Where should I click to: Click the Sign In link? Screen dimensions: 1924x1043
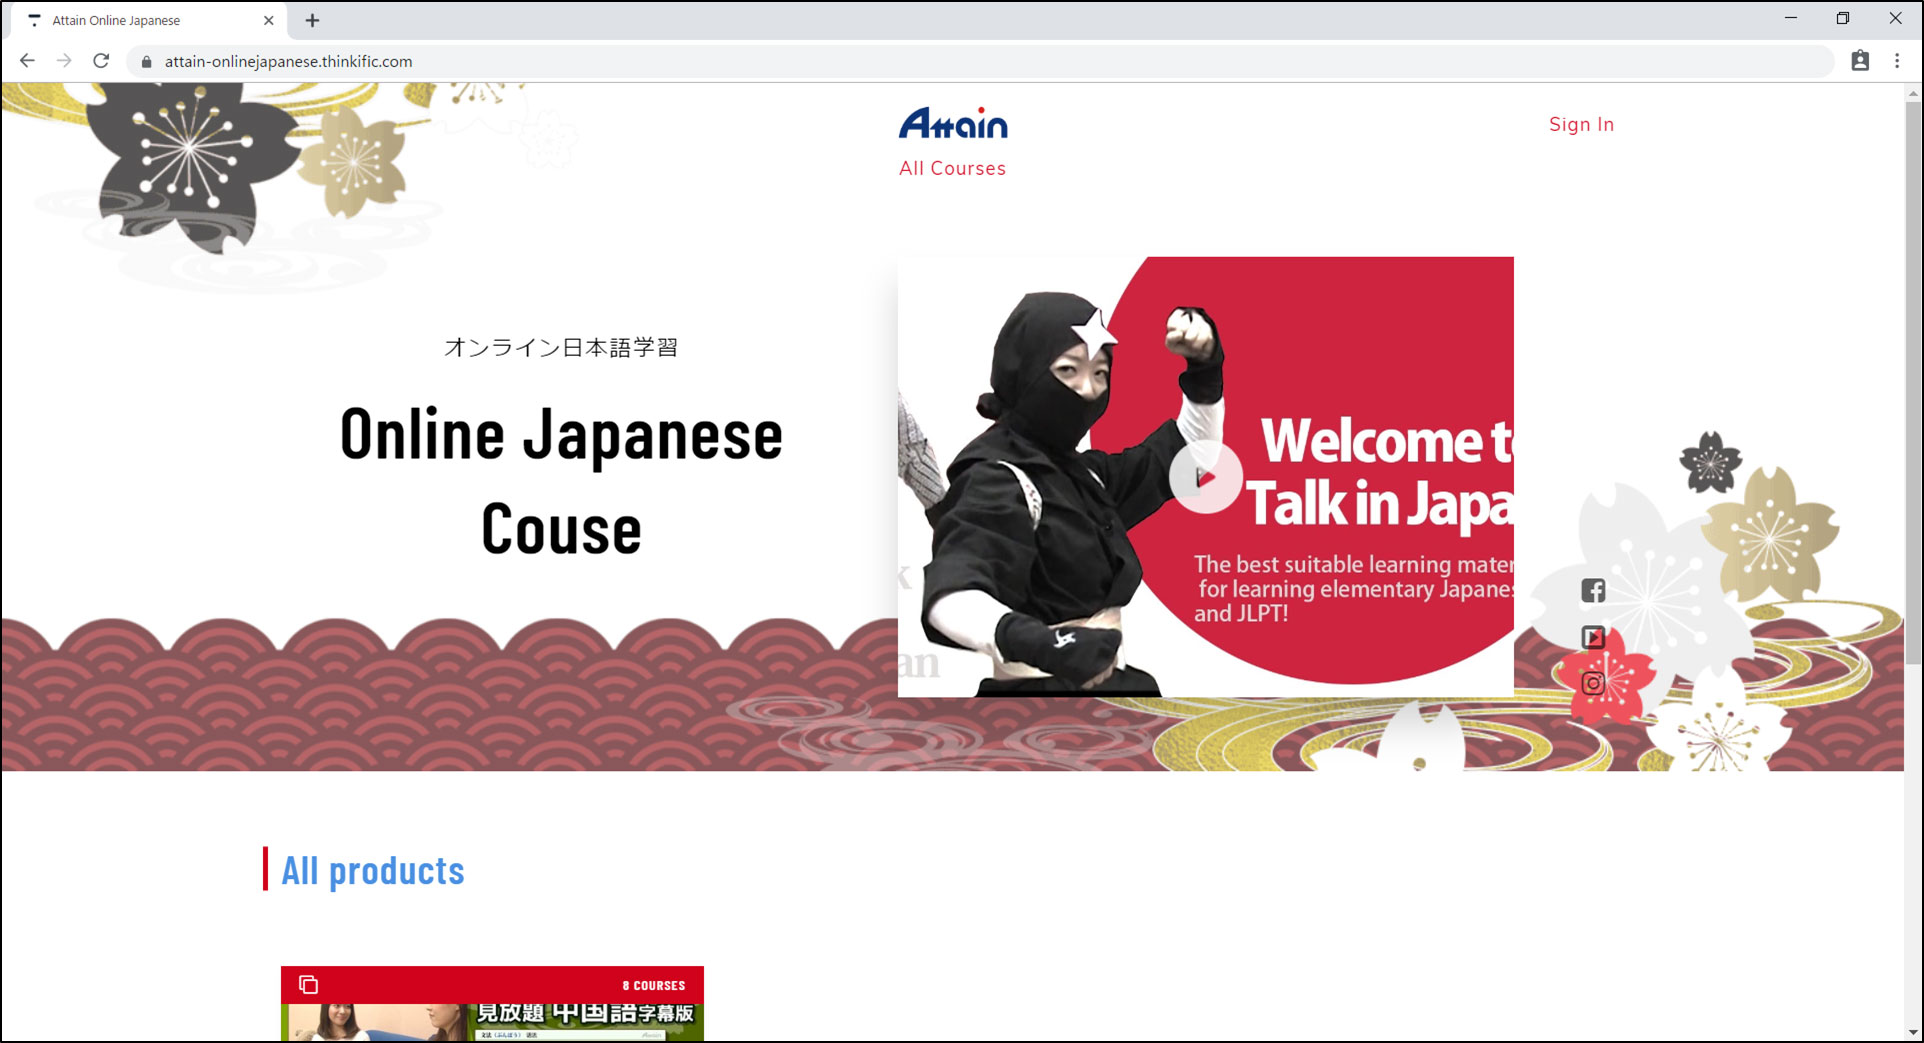(1581, 124)
